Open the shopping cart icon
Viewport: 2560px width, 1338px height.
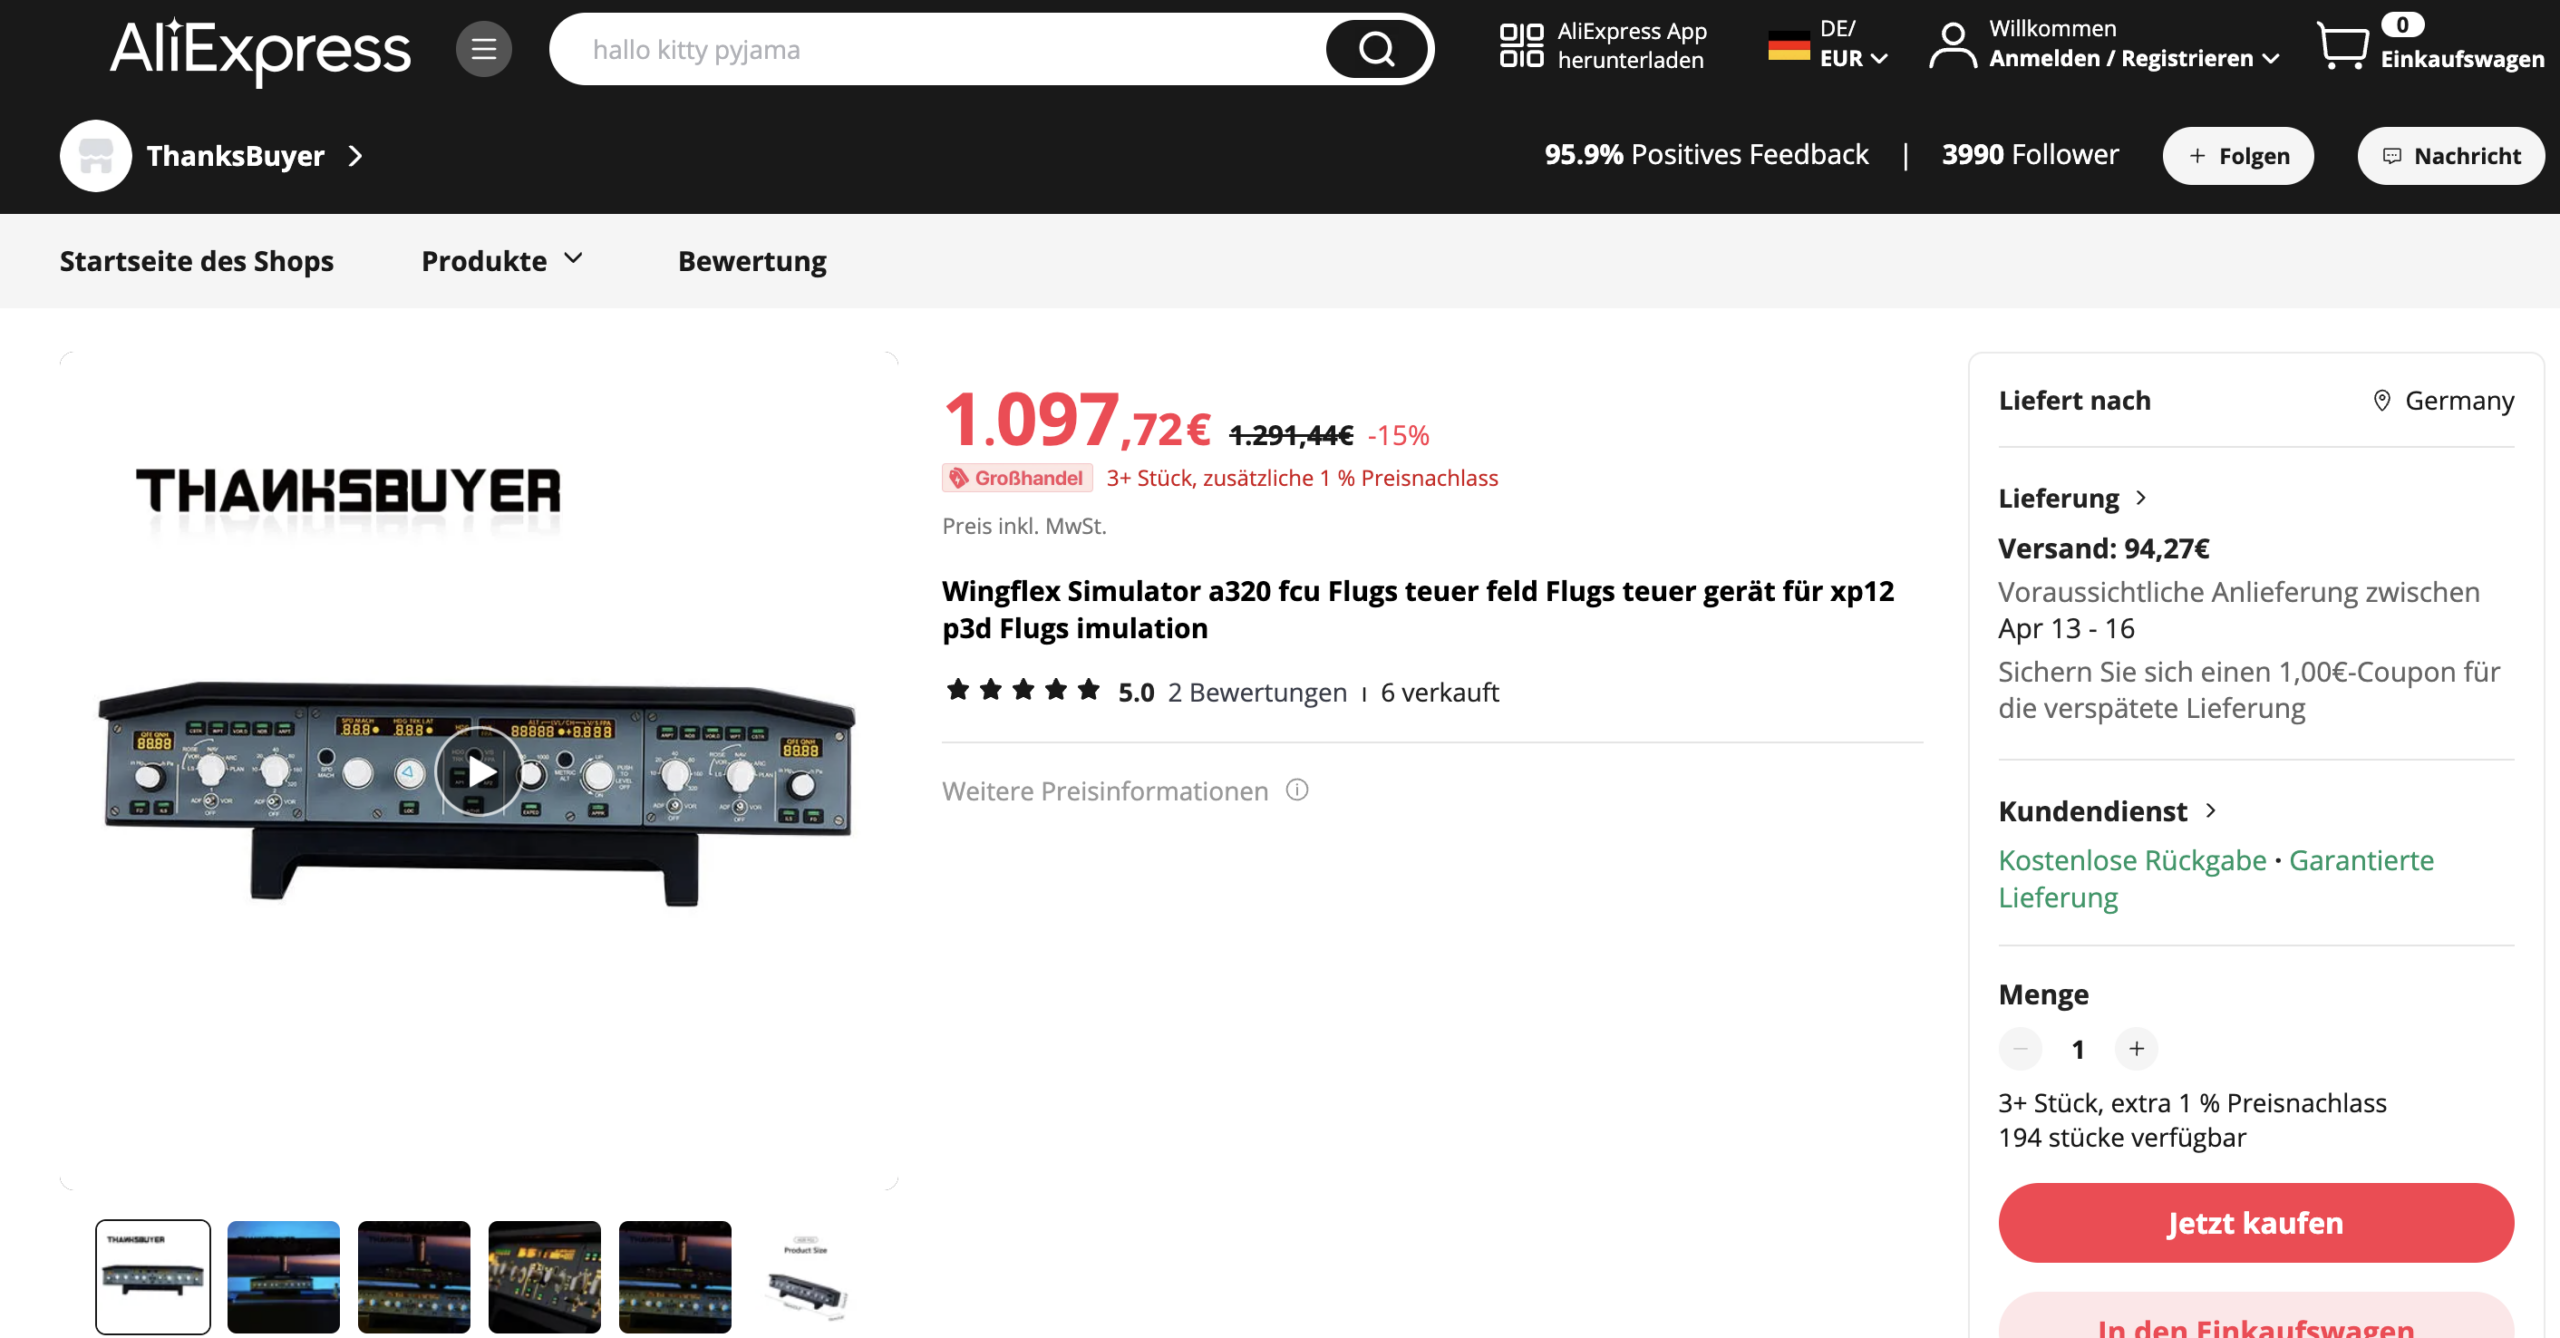click(x=2342, y=46)
